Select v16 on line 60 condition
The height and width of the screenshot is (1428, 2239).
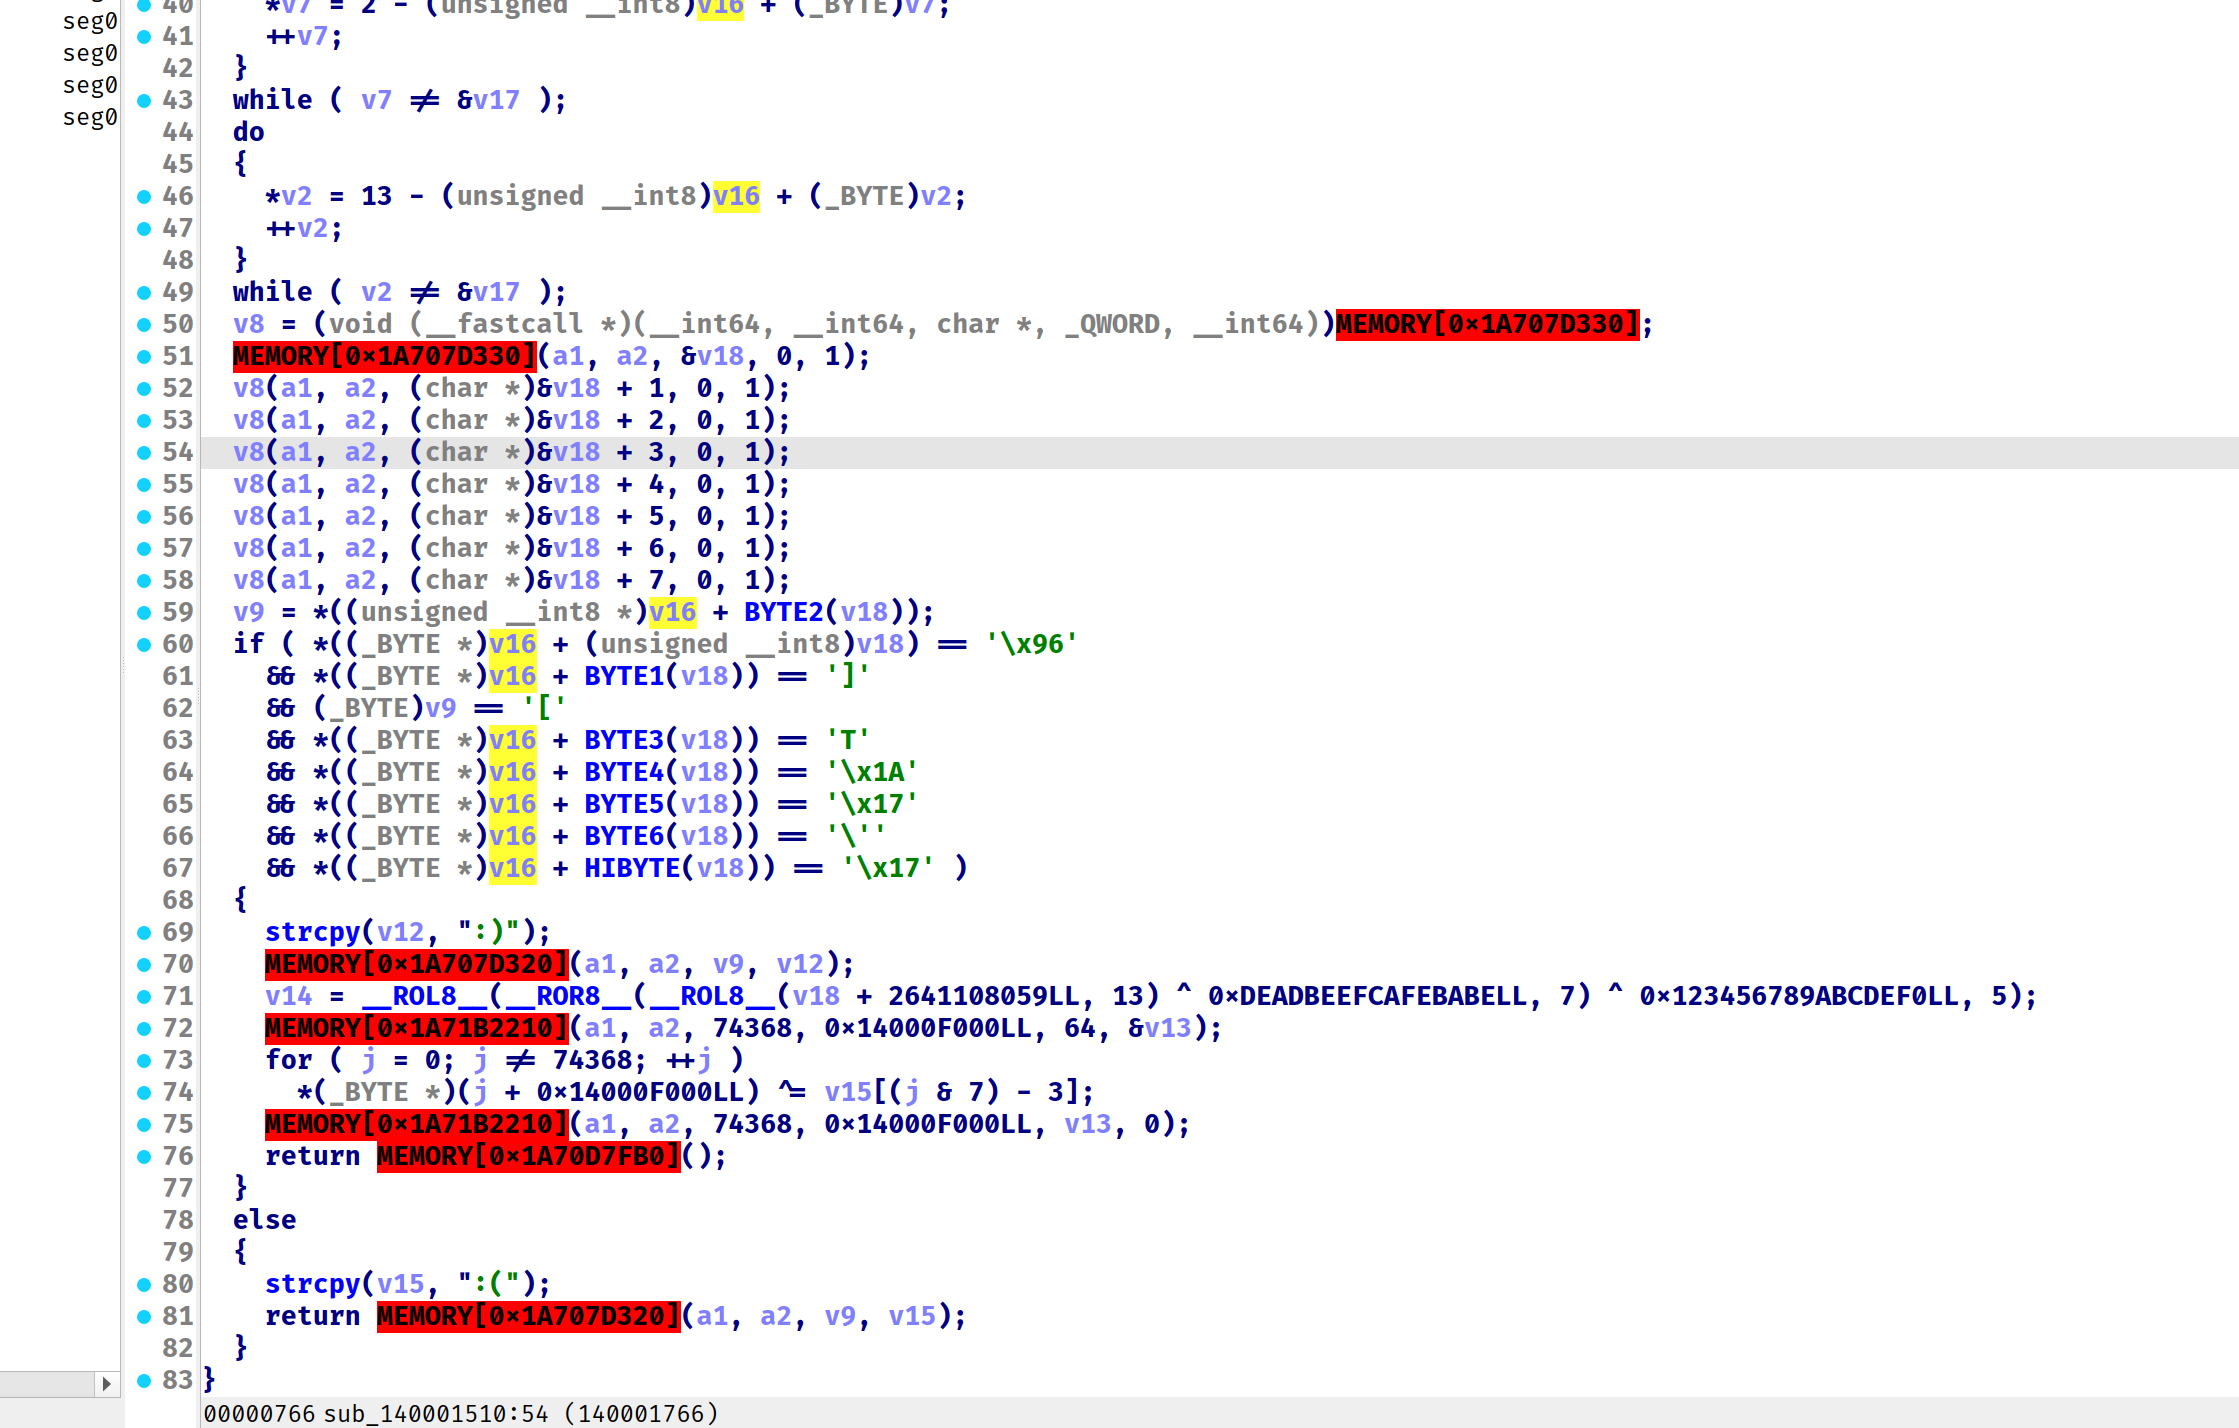[512, 644]
